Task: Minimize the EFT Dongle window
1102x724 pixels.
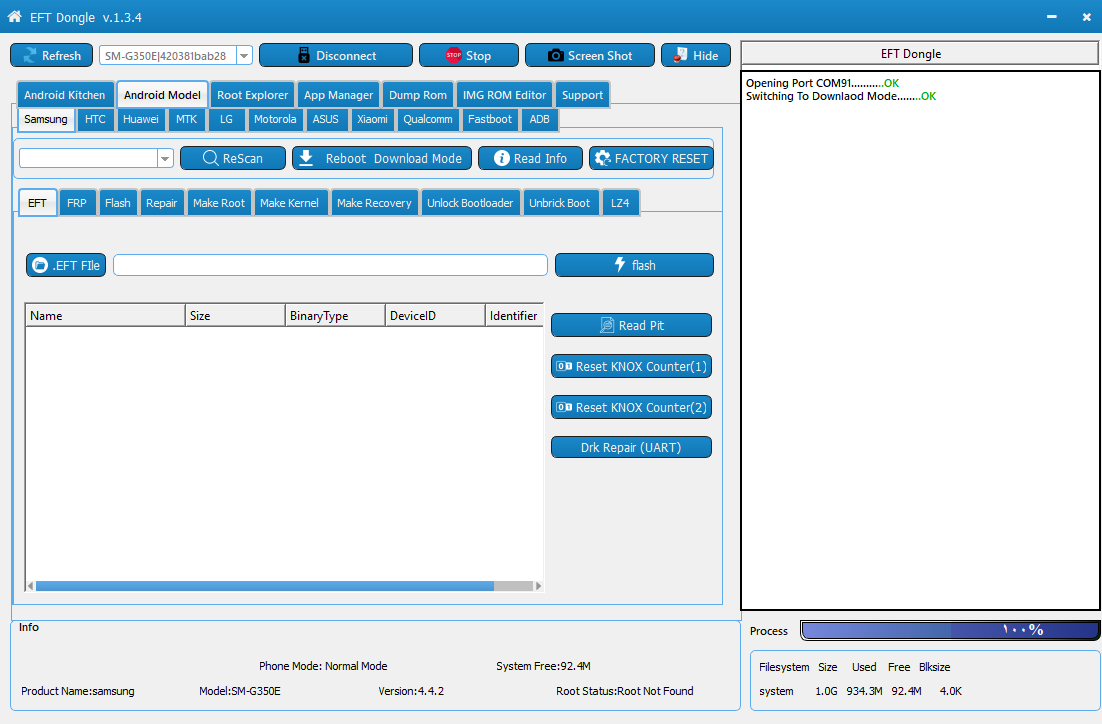Action: 1051,16
